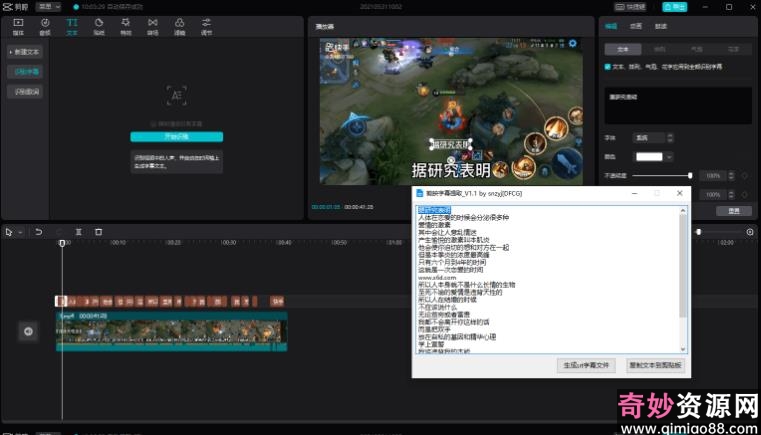The width and height of the screenshot is (761, 435).
Task: Open the 调节 (Adjust) panel icon
Action: click(207, 25)
